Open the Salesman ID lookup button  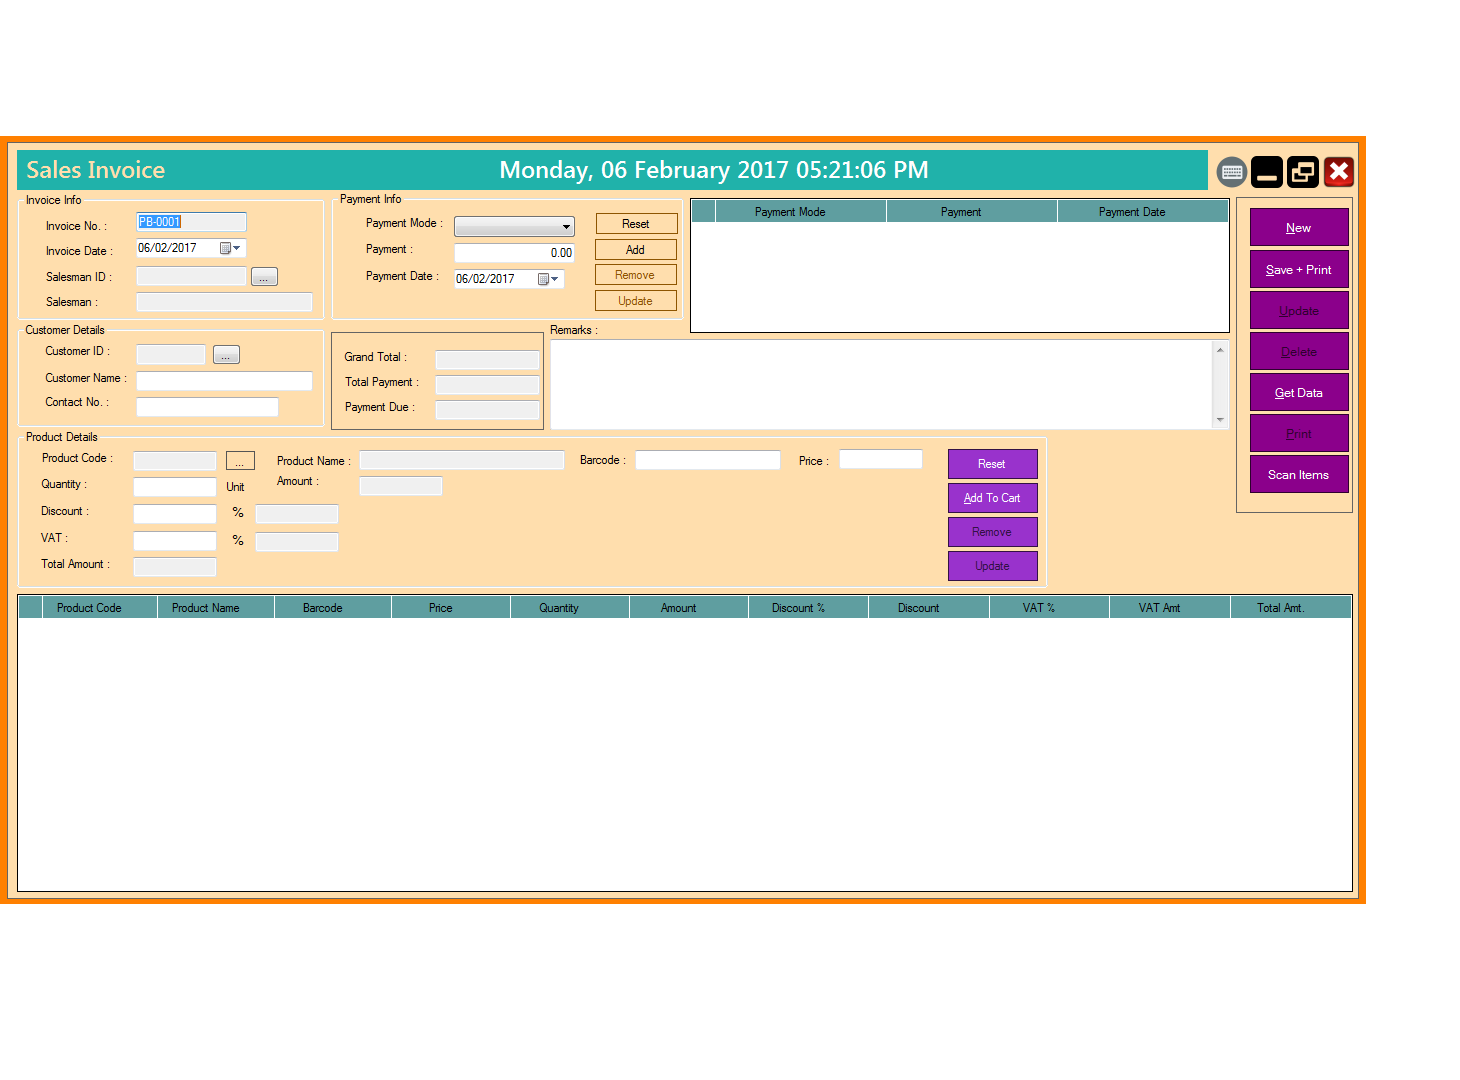tap(263, 276)
